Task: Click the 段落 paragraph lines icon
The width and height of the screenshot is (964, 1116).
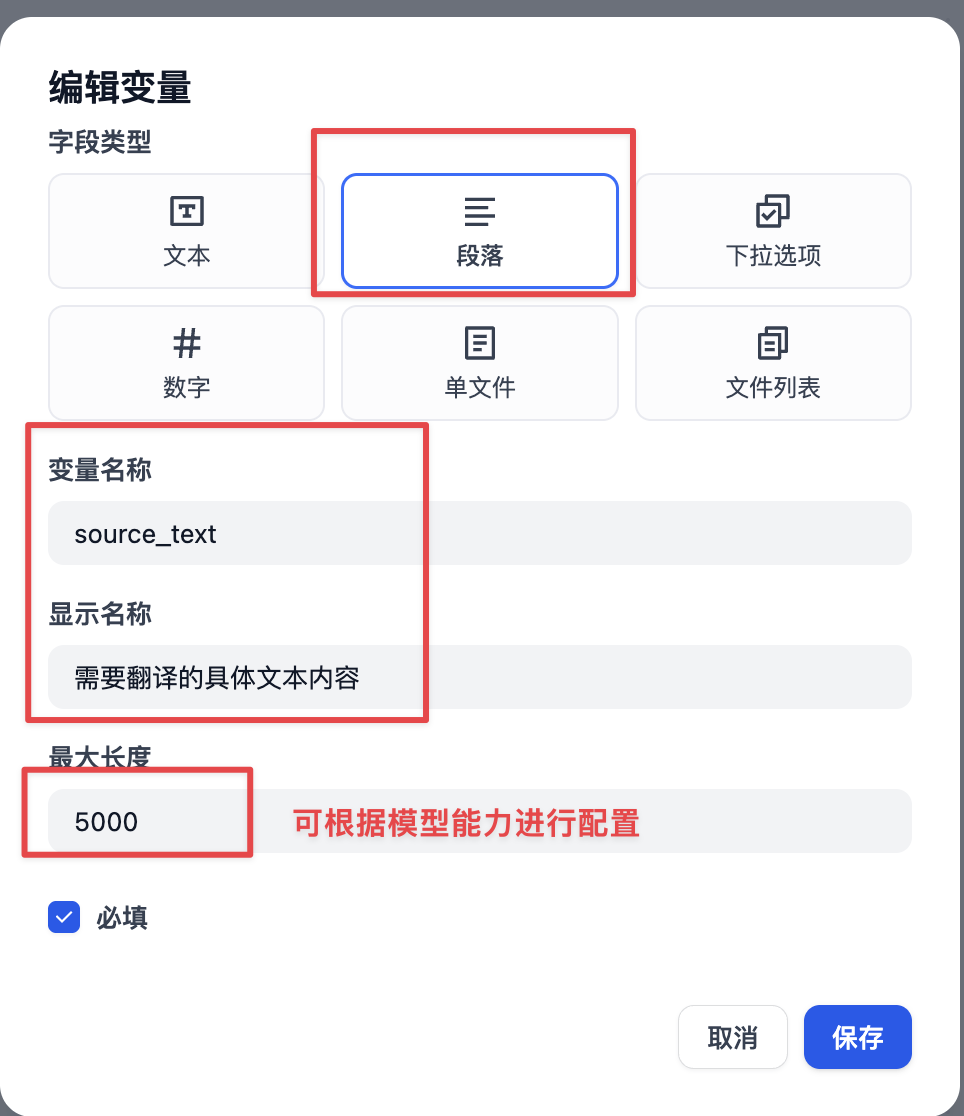Action: (x=479, y=211)
